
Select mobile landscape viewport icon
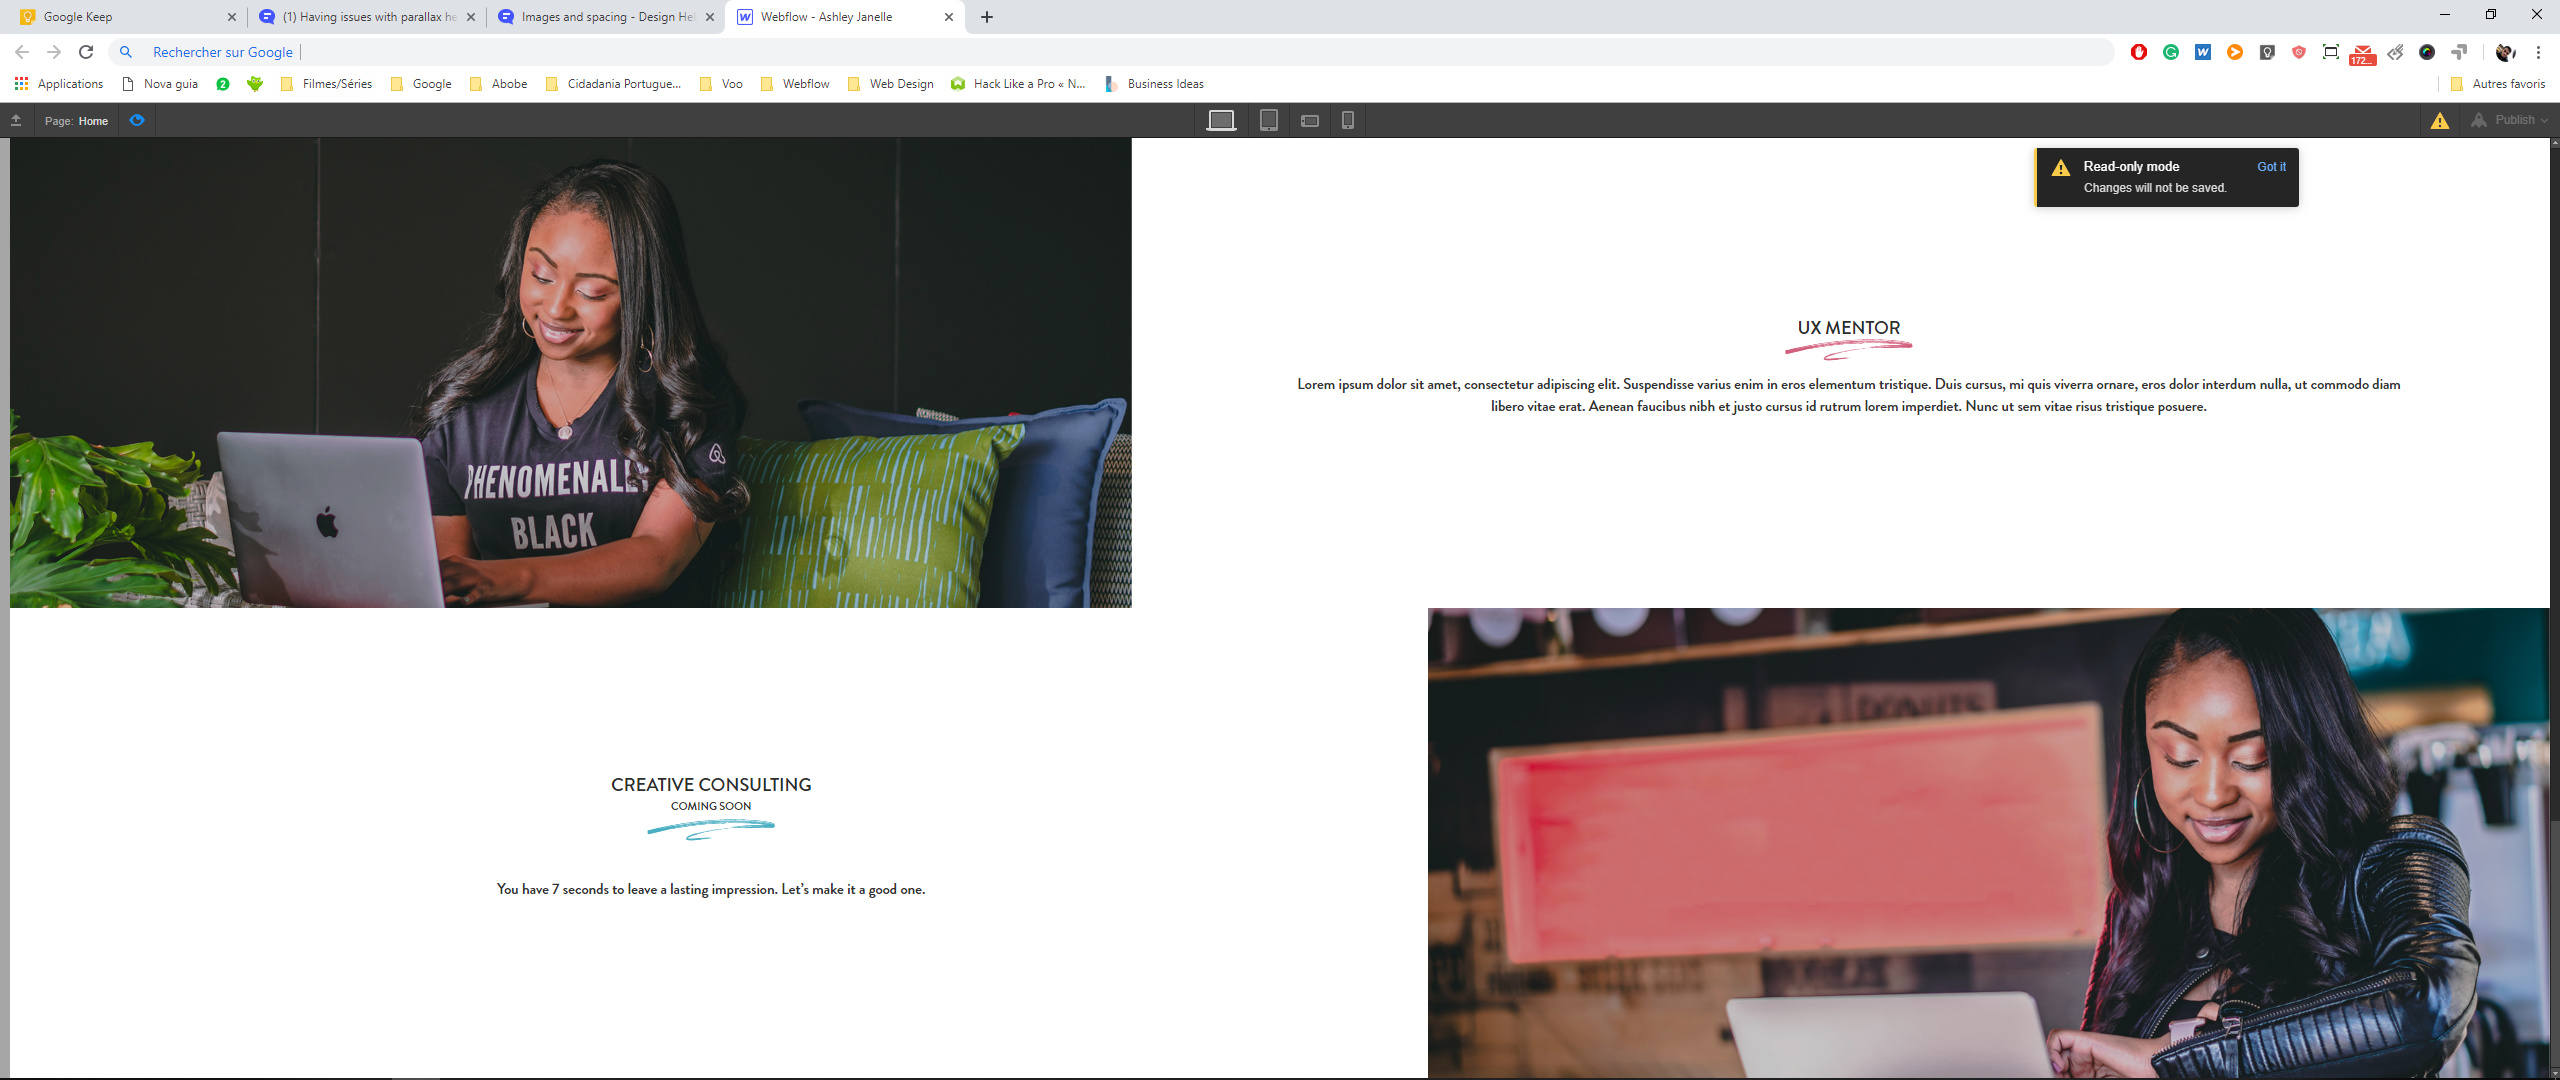pyautogui.click(x=1310, y=121)
